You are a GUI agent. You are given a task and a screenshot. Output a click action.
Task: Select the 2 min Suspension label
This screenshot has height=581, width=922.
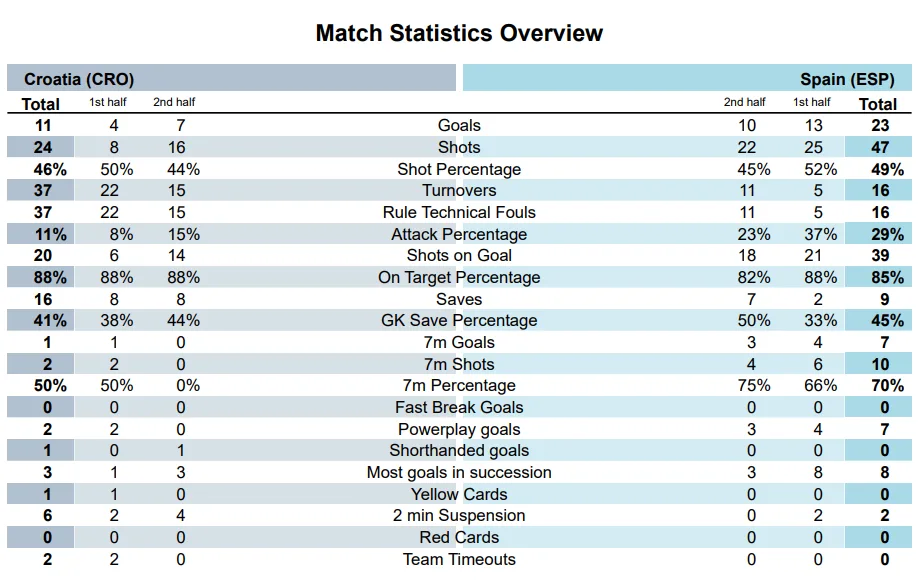pyautogui.click(x=459, y=516)
